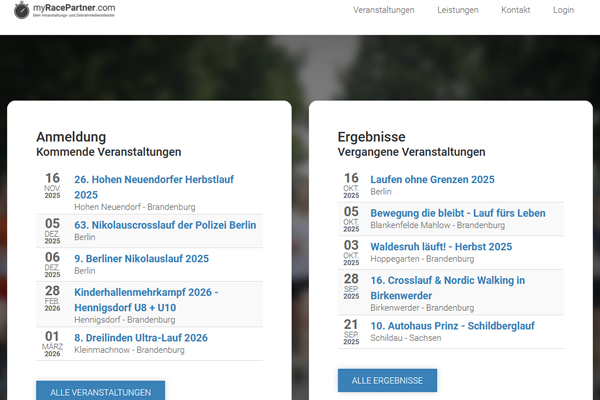Open 10. Autohaus Prinz - Schildberglauf results

pos(452,326)
